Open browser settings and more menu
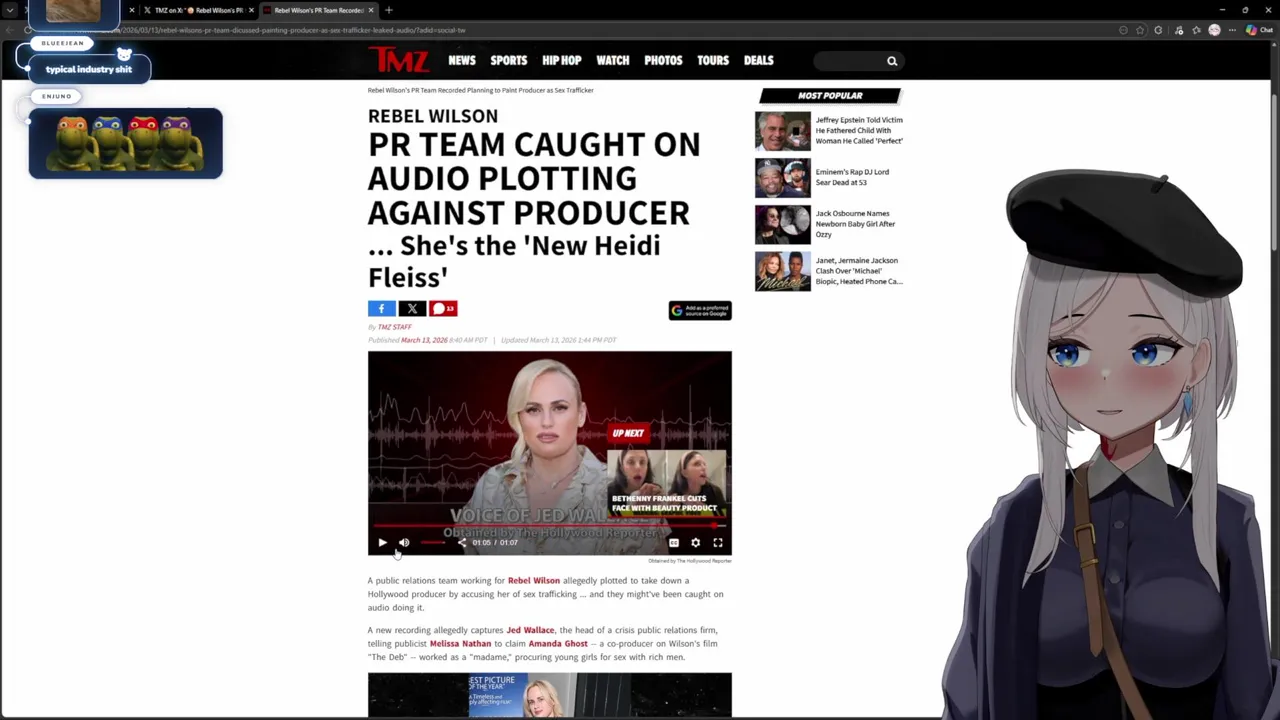The width and height of the screenshot is (1280, 720). (1232, 30)
